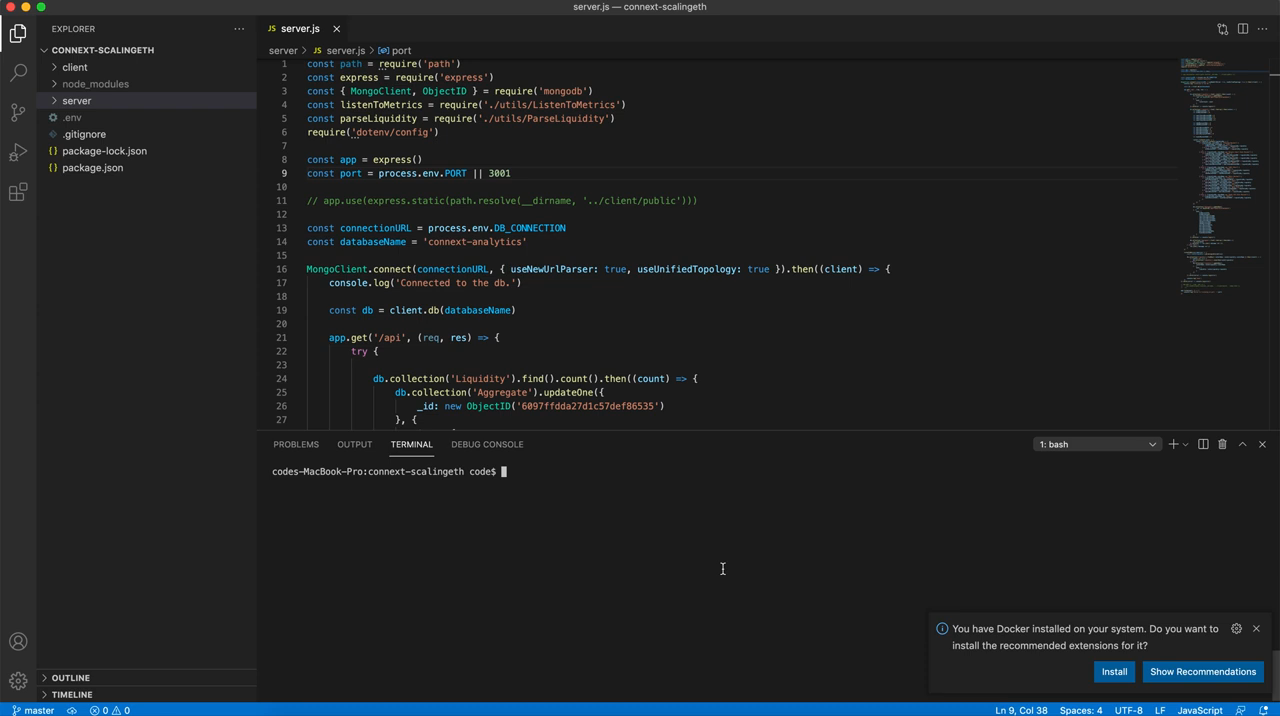Click the master branch indicator

click(x=33, y=710)
